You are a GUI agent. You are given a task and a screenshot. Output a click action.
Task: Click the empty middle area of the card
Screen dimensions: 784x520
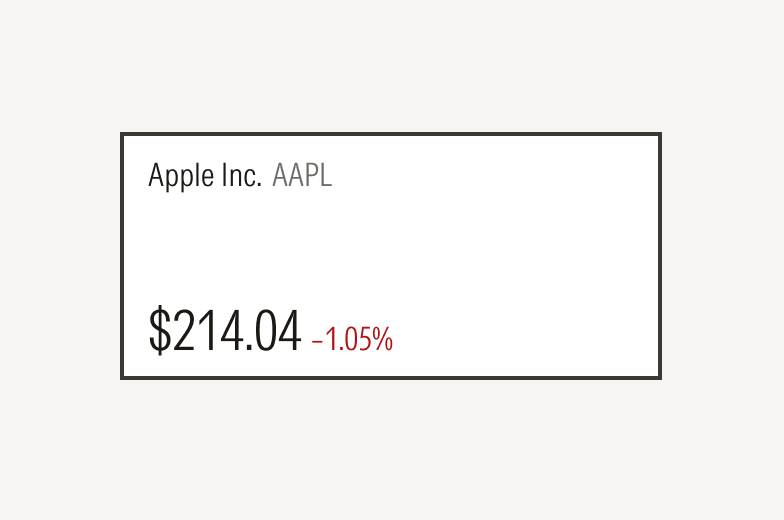tap(390, 250)
